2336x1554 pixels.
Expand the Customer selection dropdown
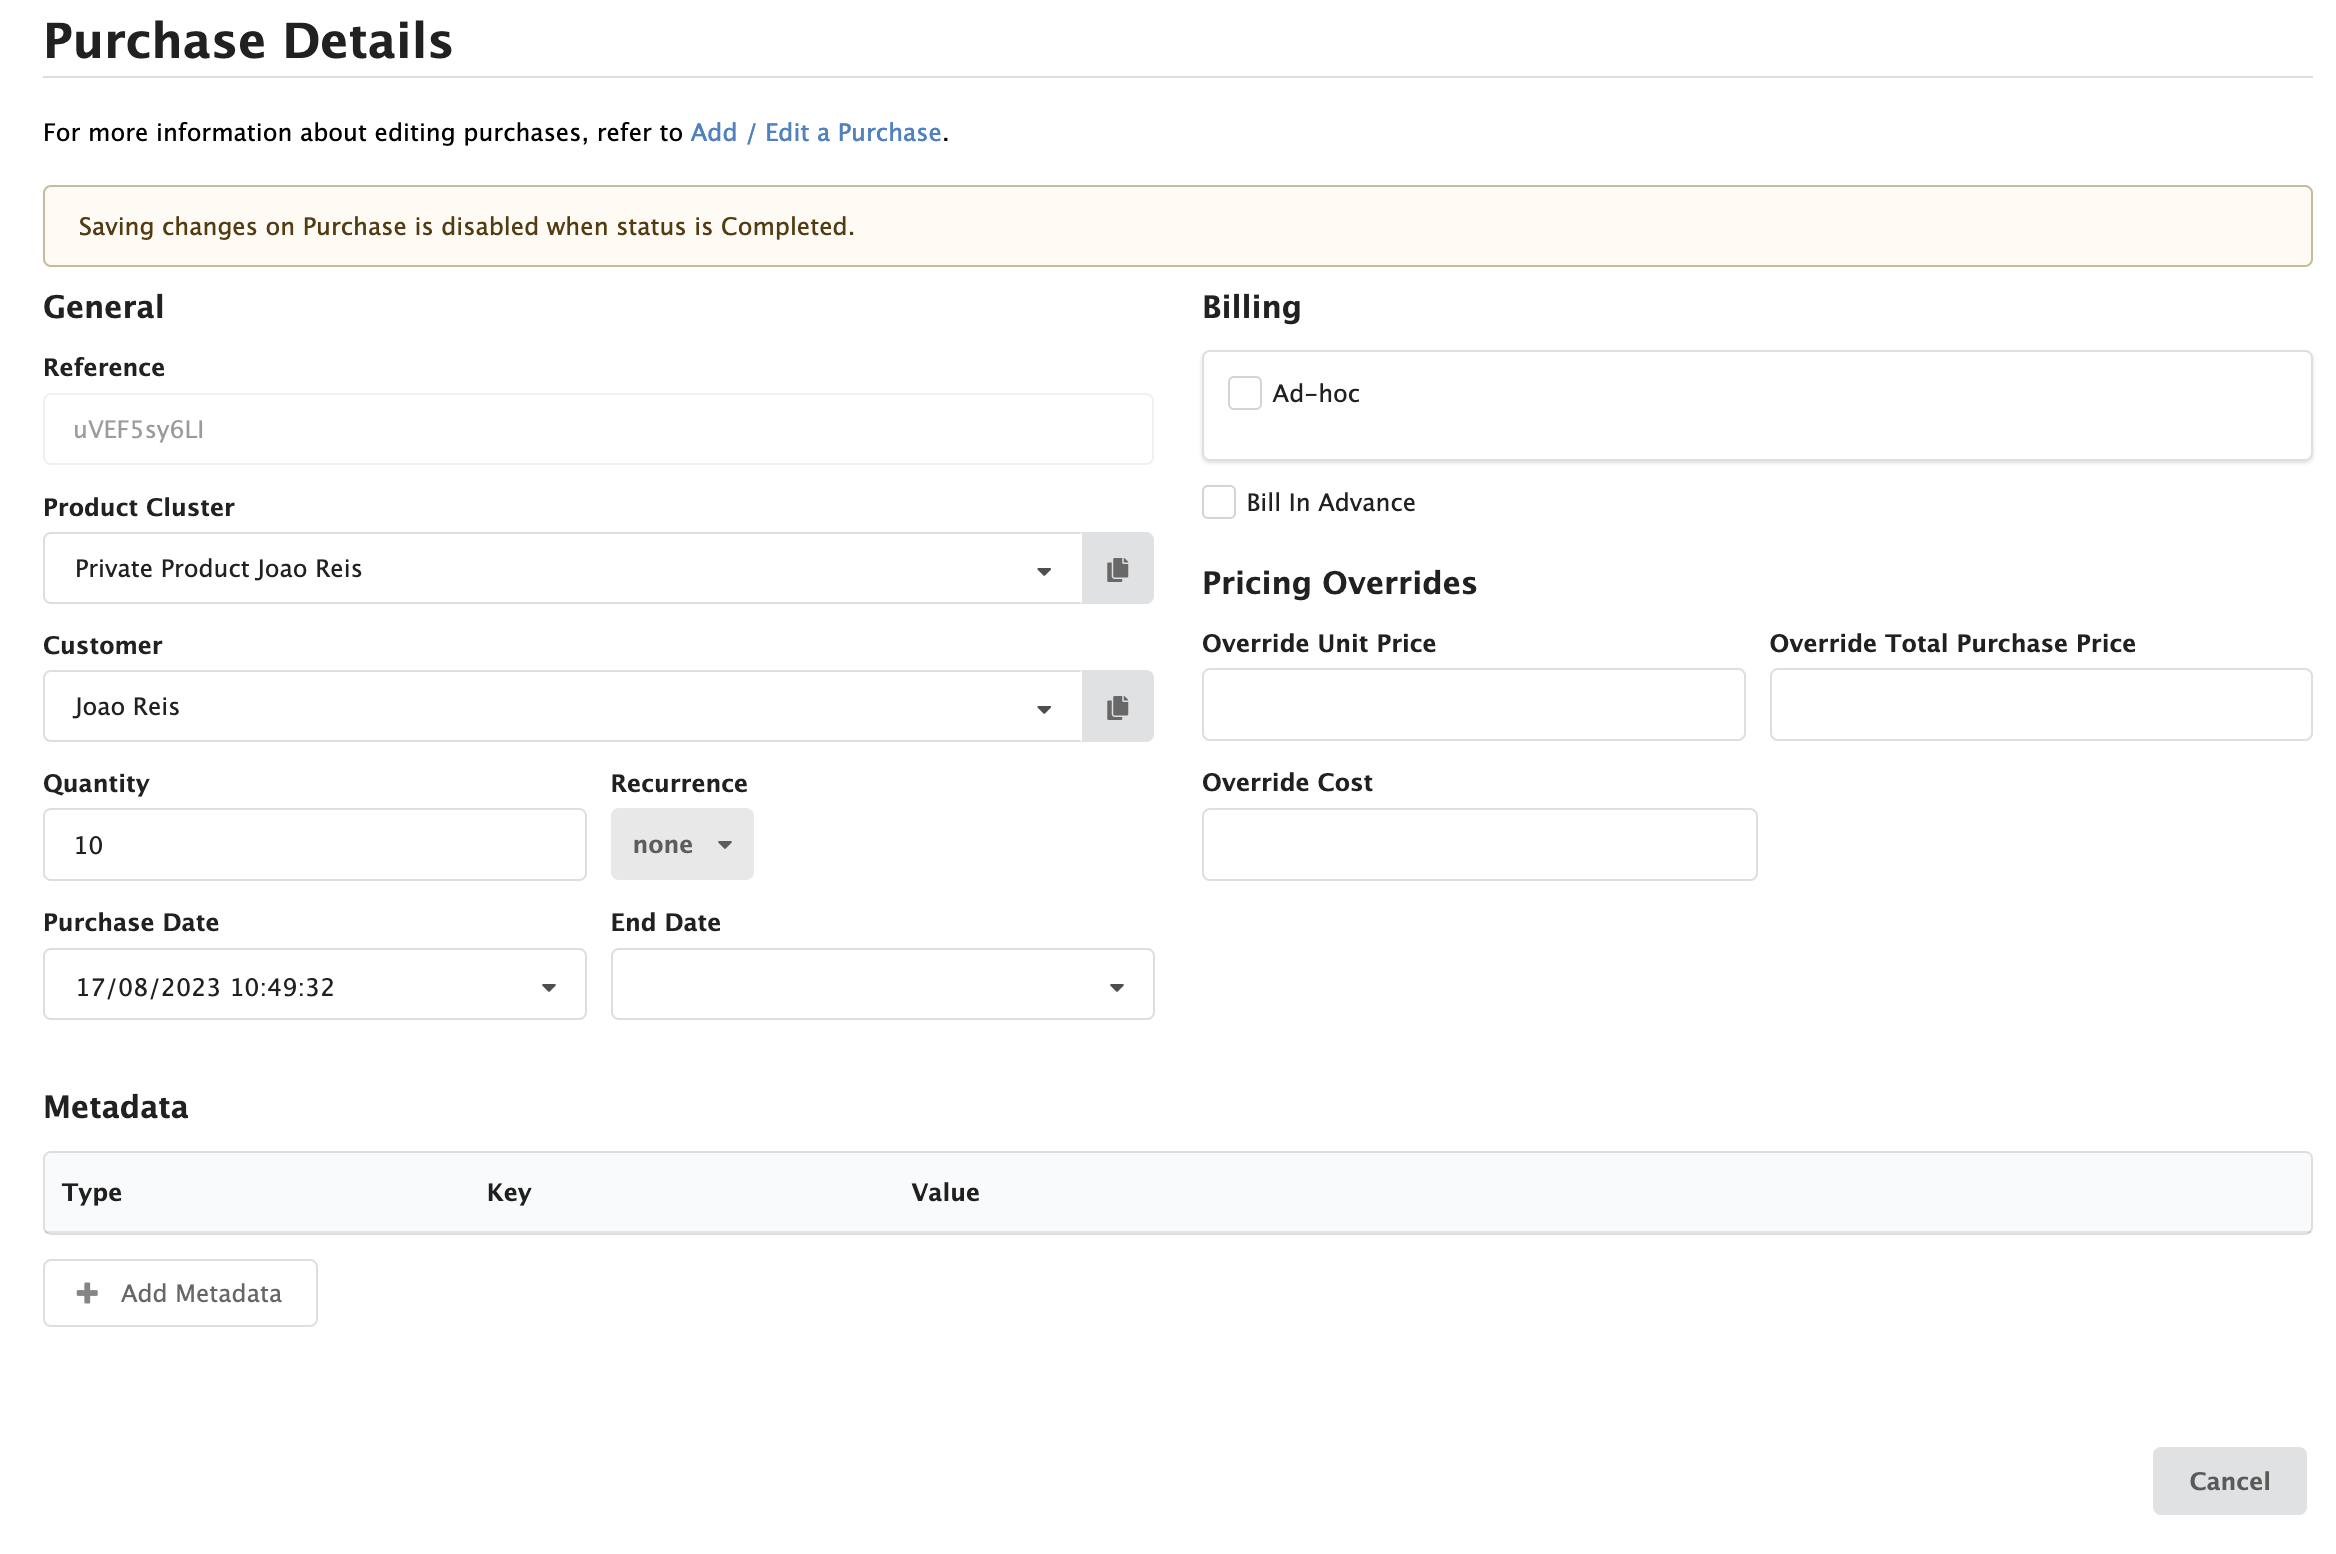pos(1044,706)
